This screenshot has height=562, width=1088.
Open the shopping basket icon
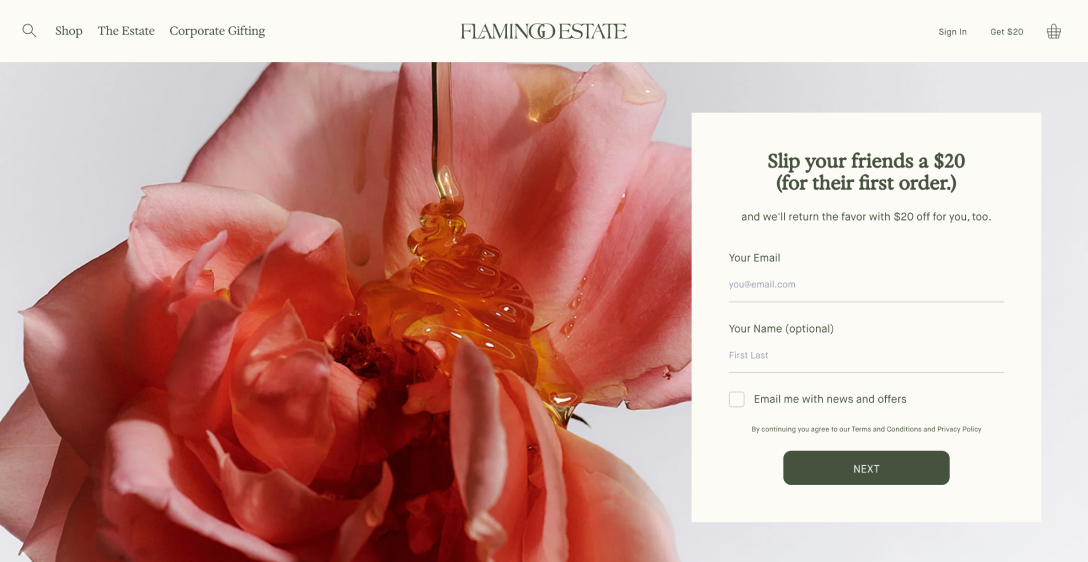1053,31
